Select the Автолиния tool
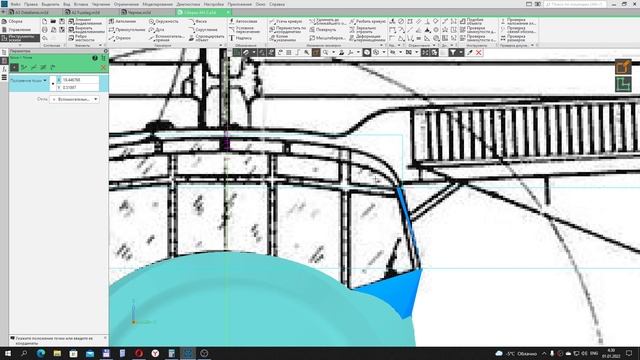This screenshot has height=360, width=640. click(122, 21)
